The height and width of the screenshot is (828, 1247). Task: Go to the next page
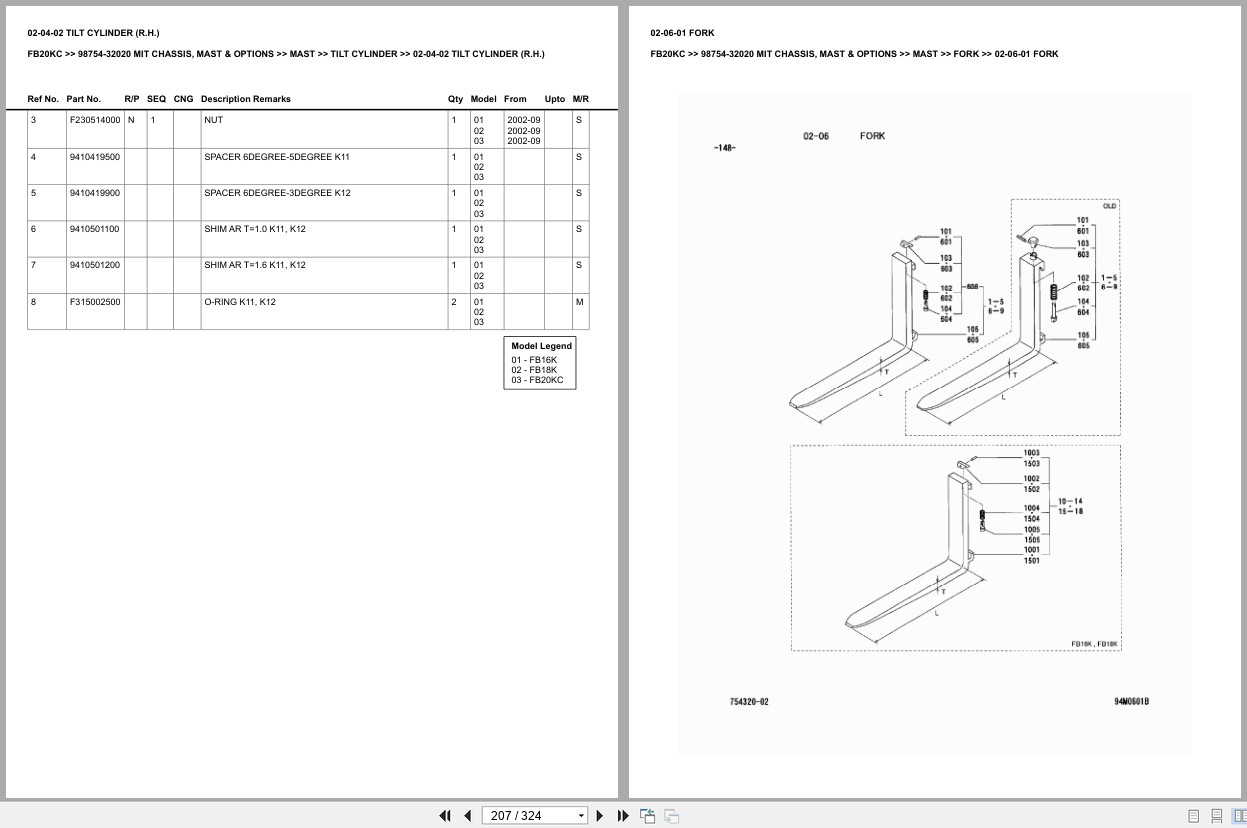click(x=600, y=816)
